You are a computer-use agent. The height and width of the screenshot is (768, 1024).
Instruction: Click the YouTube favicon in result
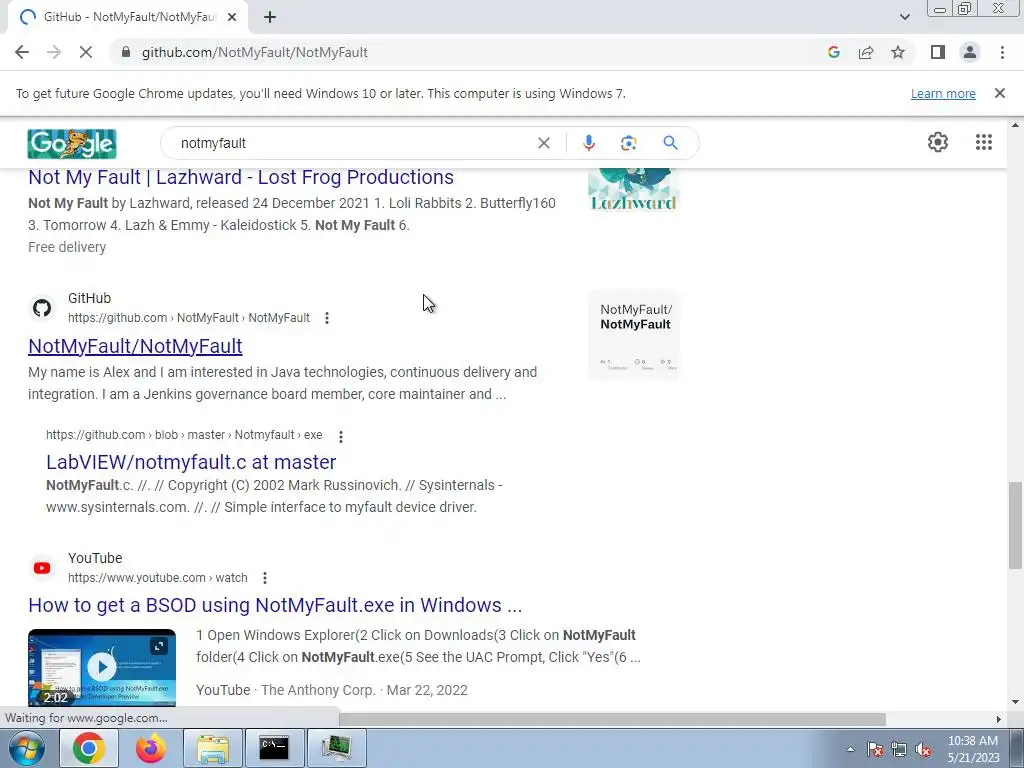tap(42, 568)
